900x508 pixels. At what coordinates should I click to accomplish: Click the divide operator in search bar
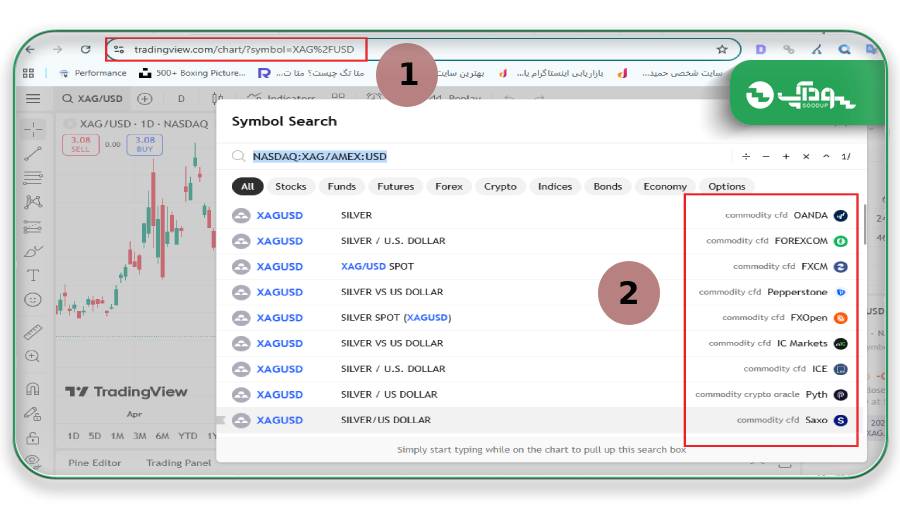pos(746,156)
